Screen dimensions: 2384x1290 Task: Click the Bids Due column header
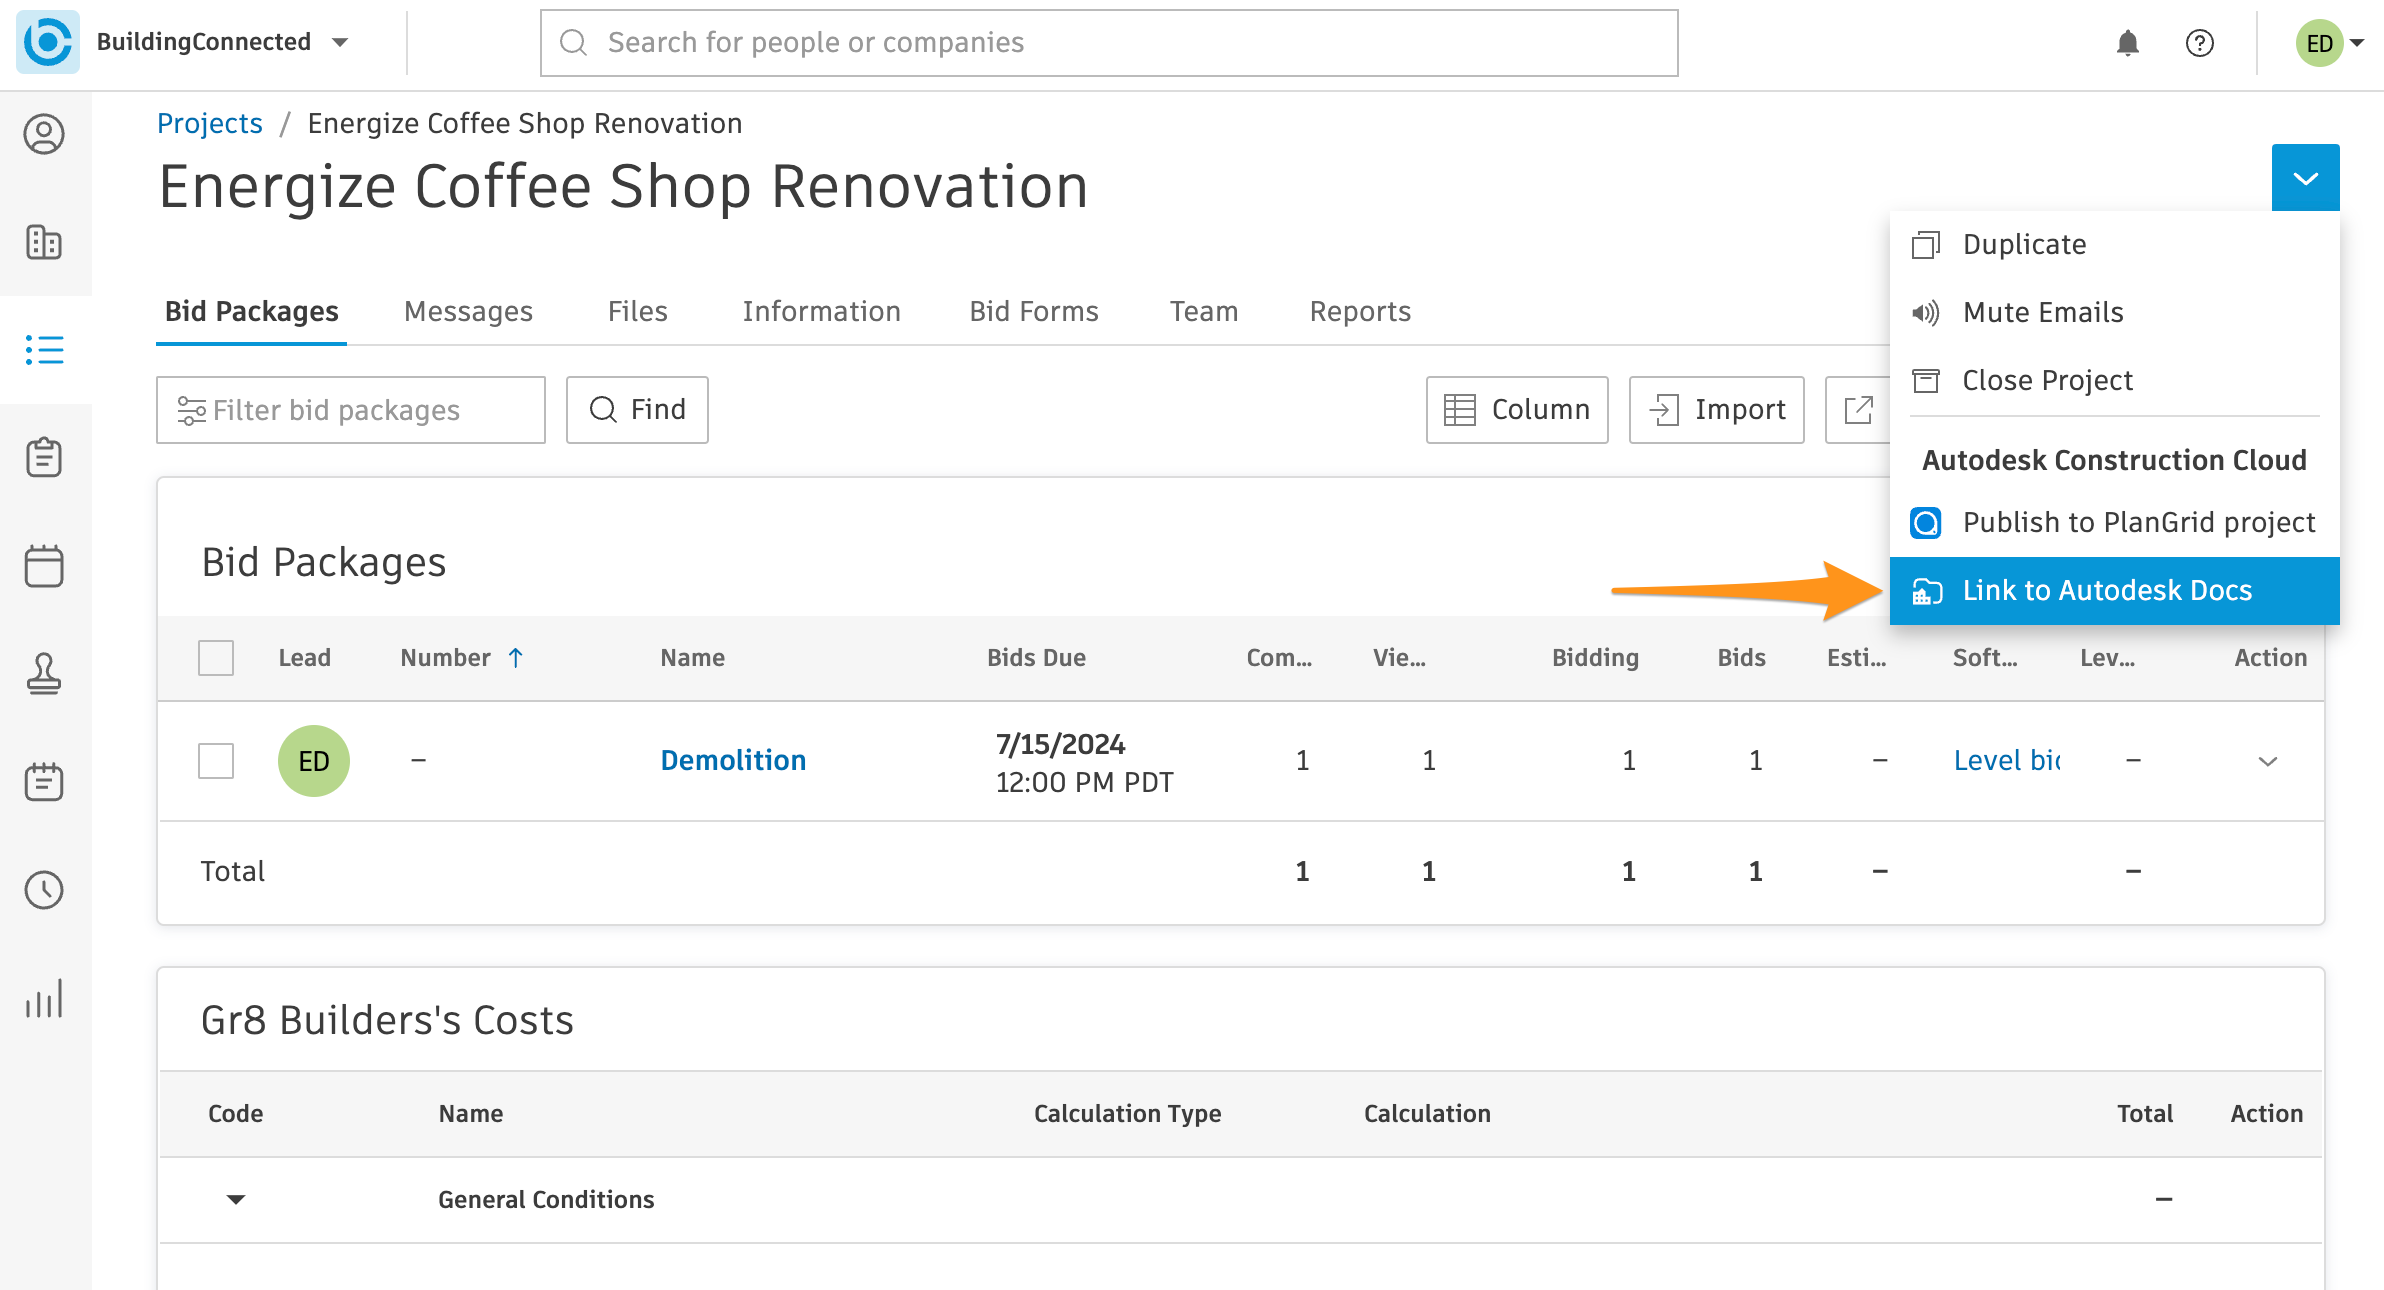[x=1036, y=658]
